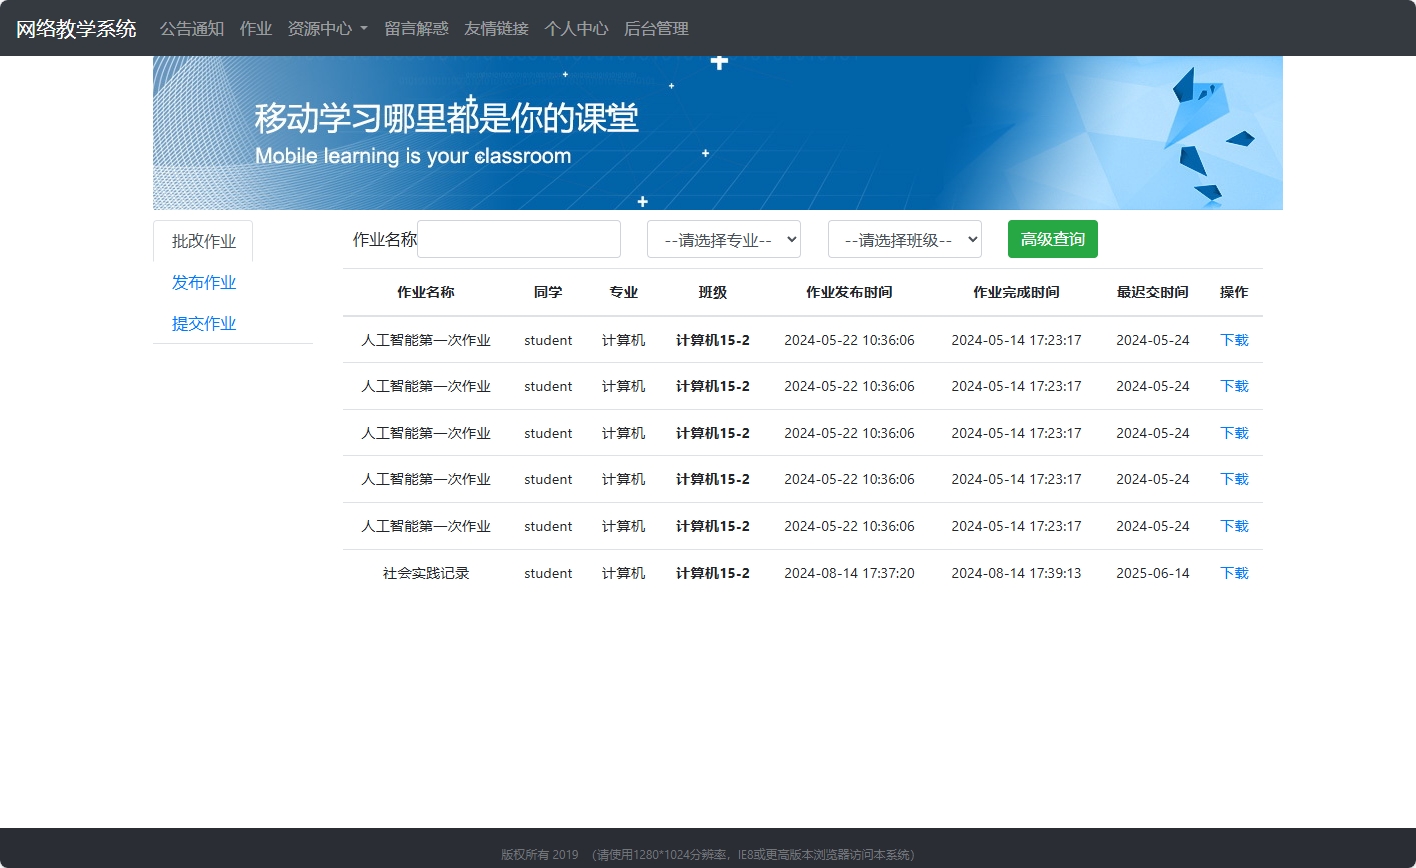Open the 公告通知 menu item
1416x868 pixels.
click(191, 28)
